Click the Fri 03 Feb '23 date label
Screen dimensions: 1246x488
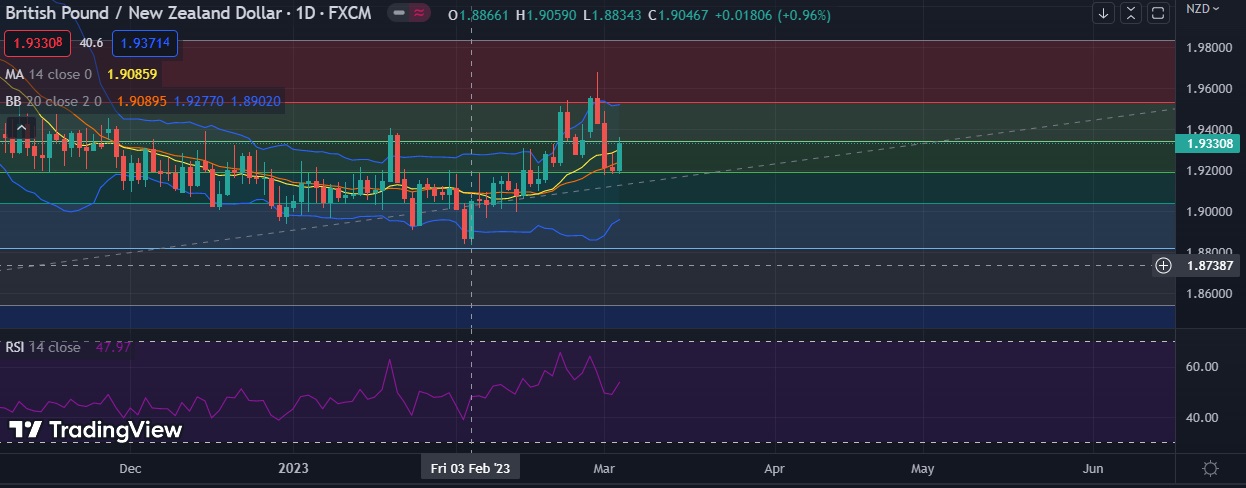(x=470, y=468)
